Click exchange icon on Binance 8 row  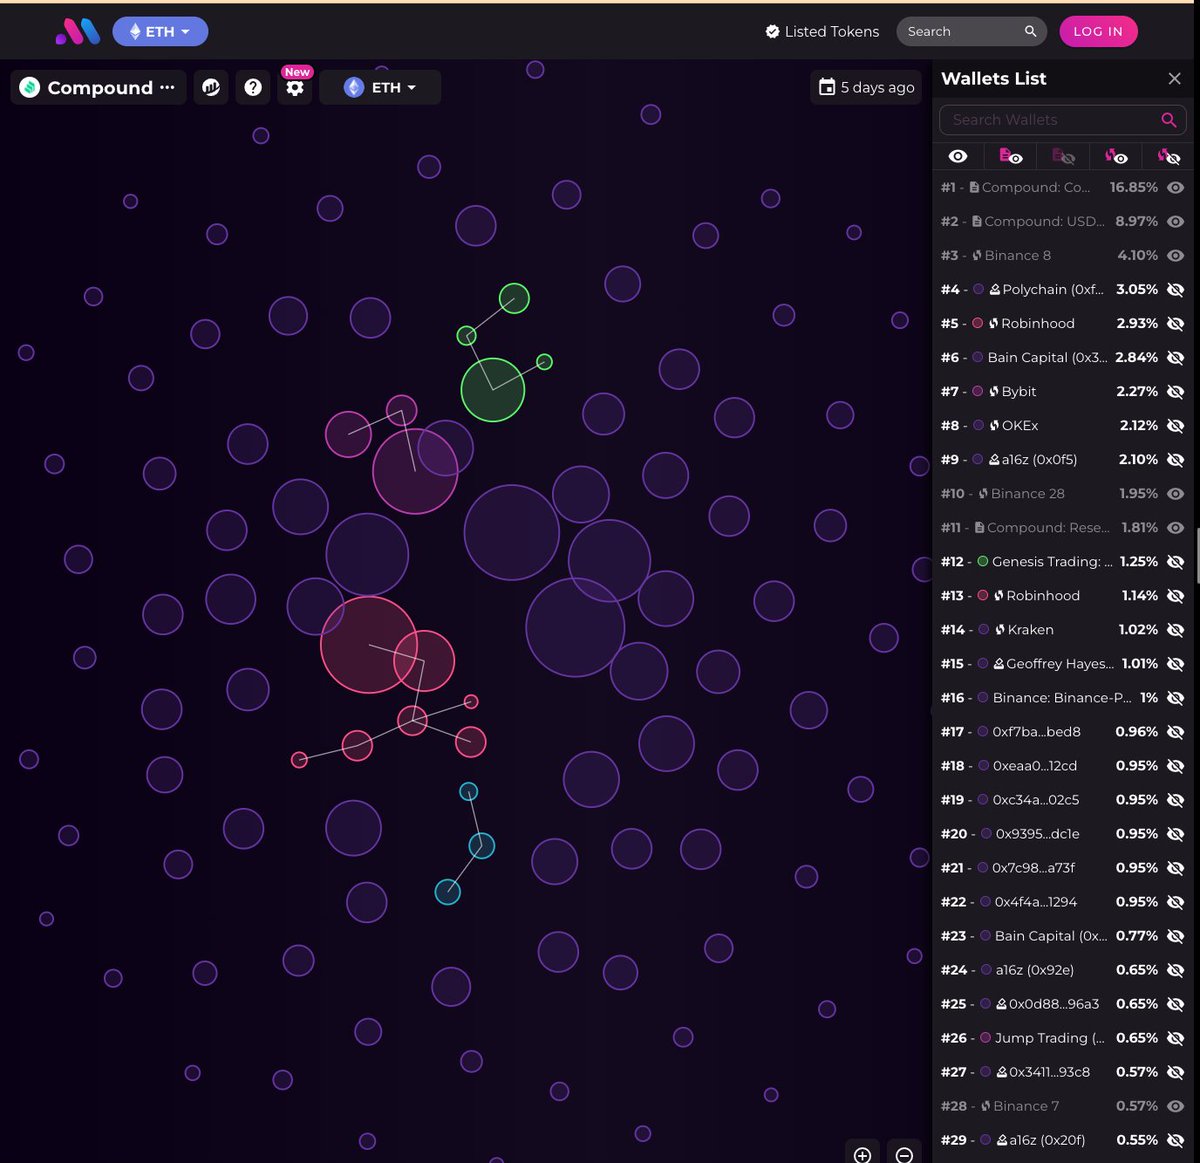click(x=977, y=255)
